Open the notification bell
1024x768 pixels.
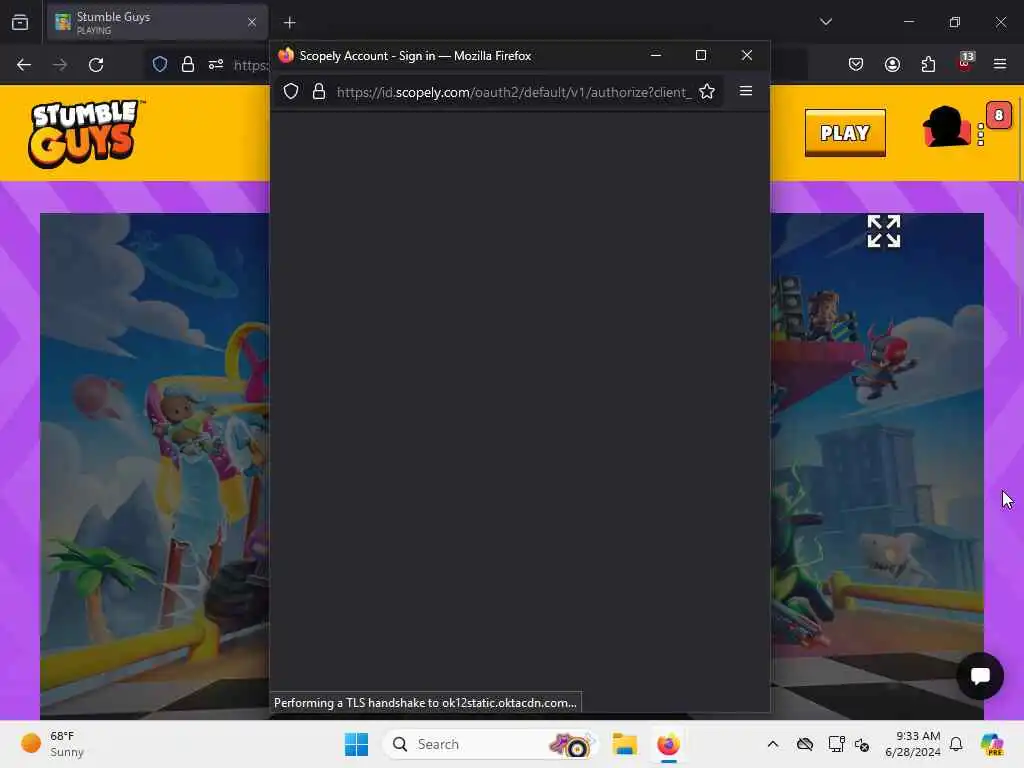pos(956,744)
